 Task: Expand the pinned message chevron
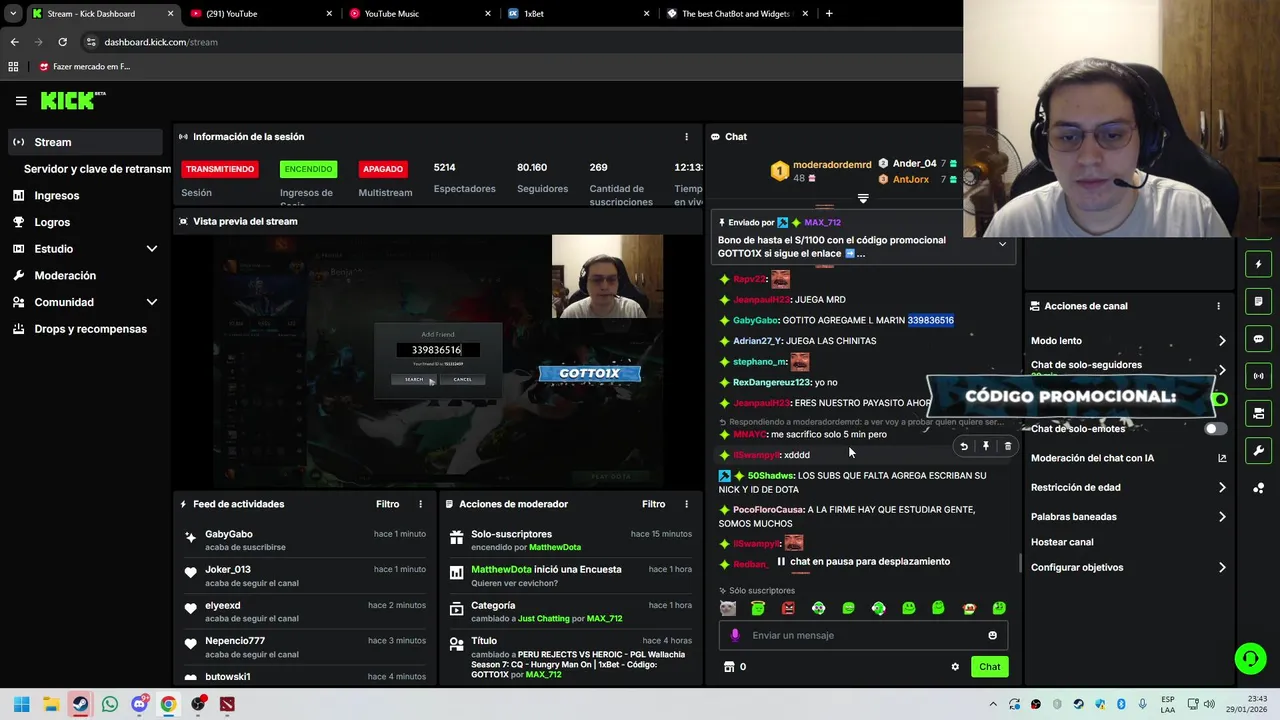pyautogui.click(x=1002, y=244)
